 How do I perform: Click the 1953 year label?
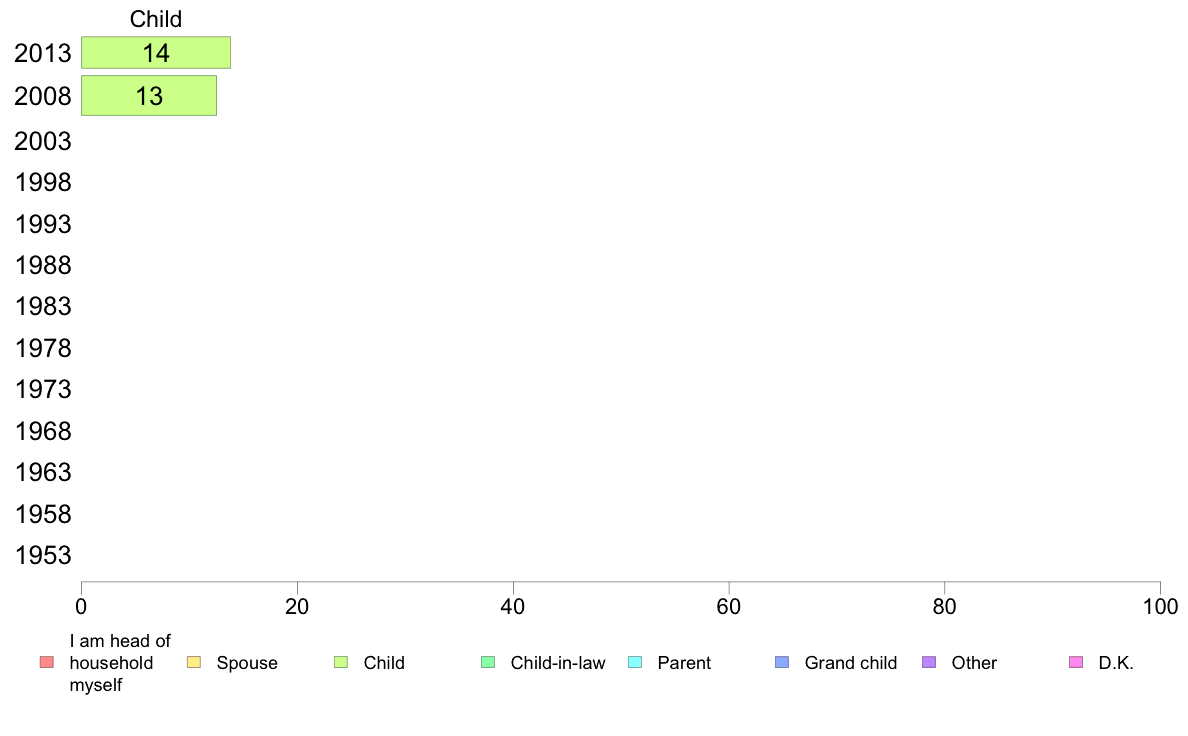[x=43, y=556]
